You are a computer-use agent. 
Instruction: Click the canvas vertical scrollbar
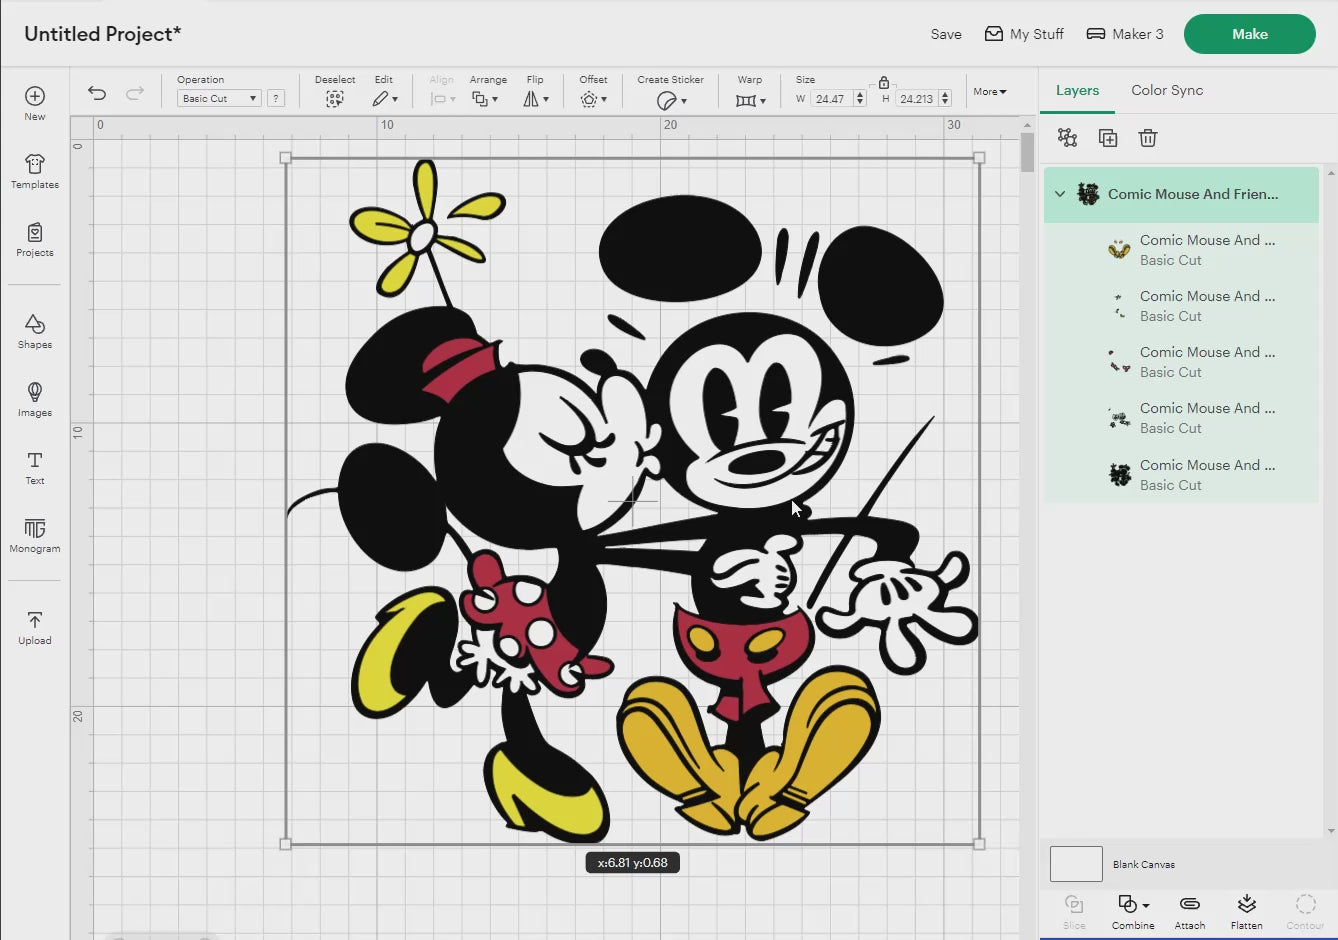(x=1027, y=152)
